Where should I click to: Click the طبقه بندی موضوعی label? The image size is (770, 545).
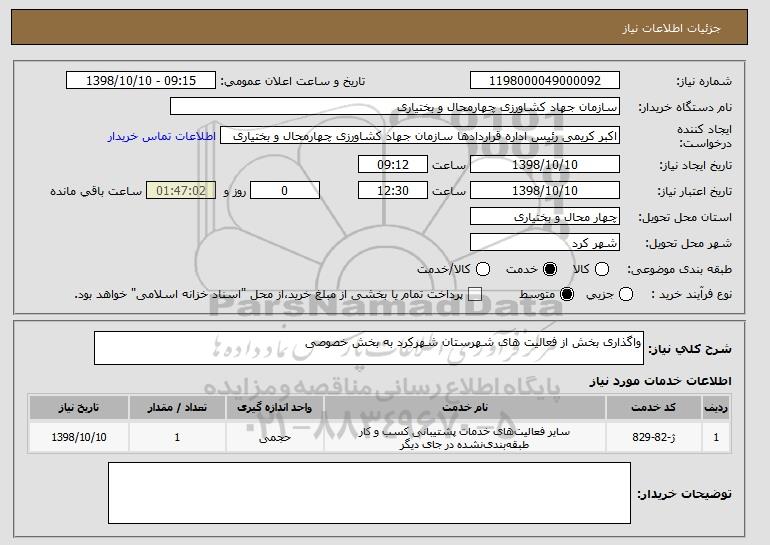point(679,269)
